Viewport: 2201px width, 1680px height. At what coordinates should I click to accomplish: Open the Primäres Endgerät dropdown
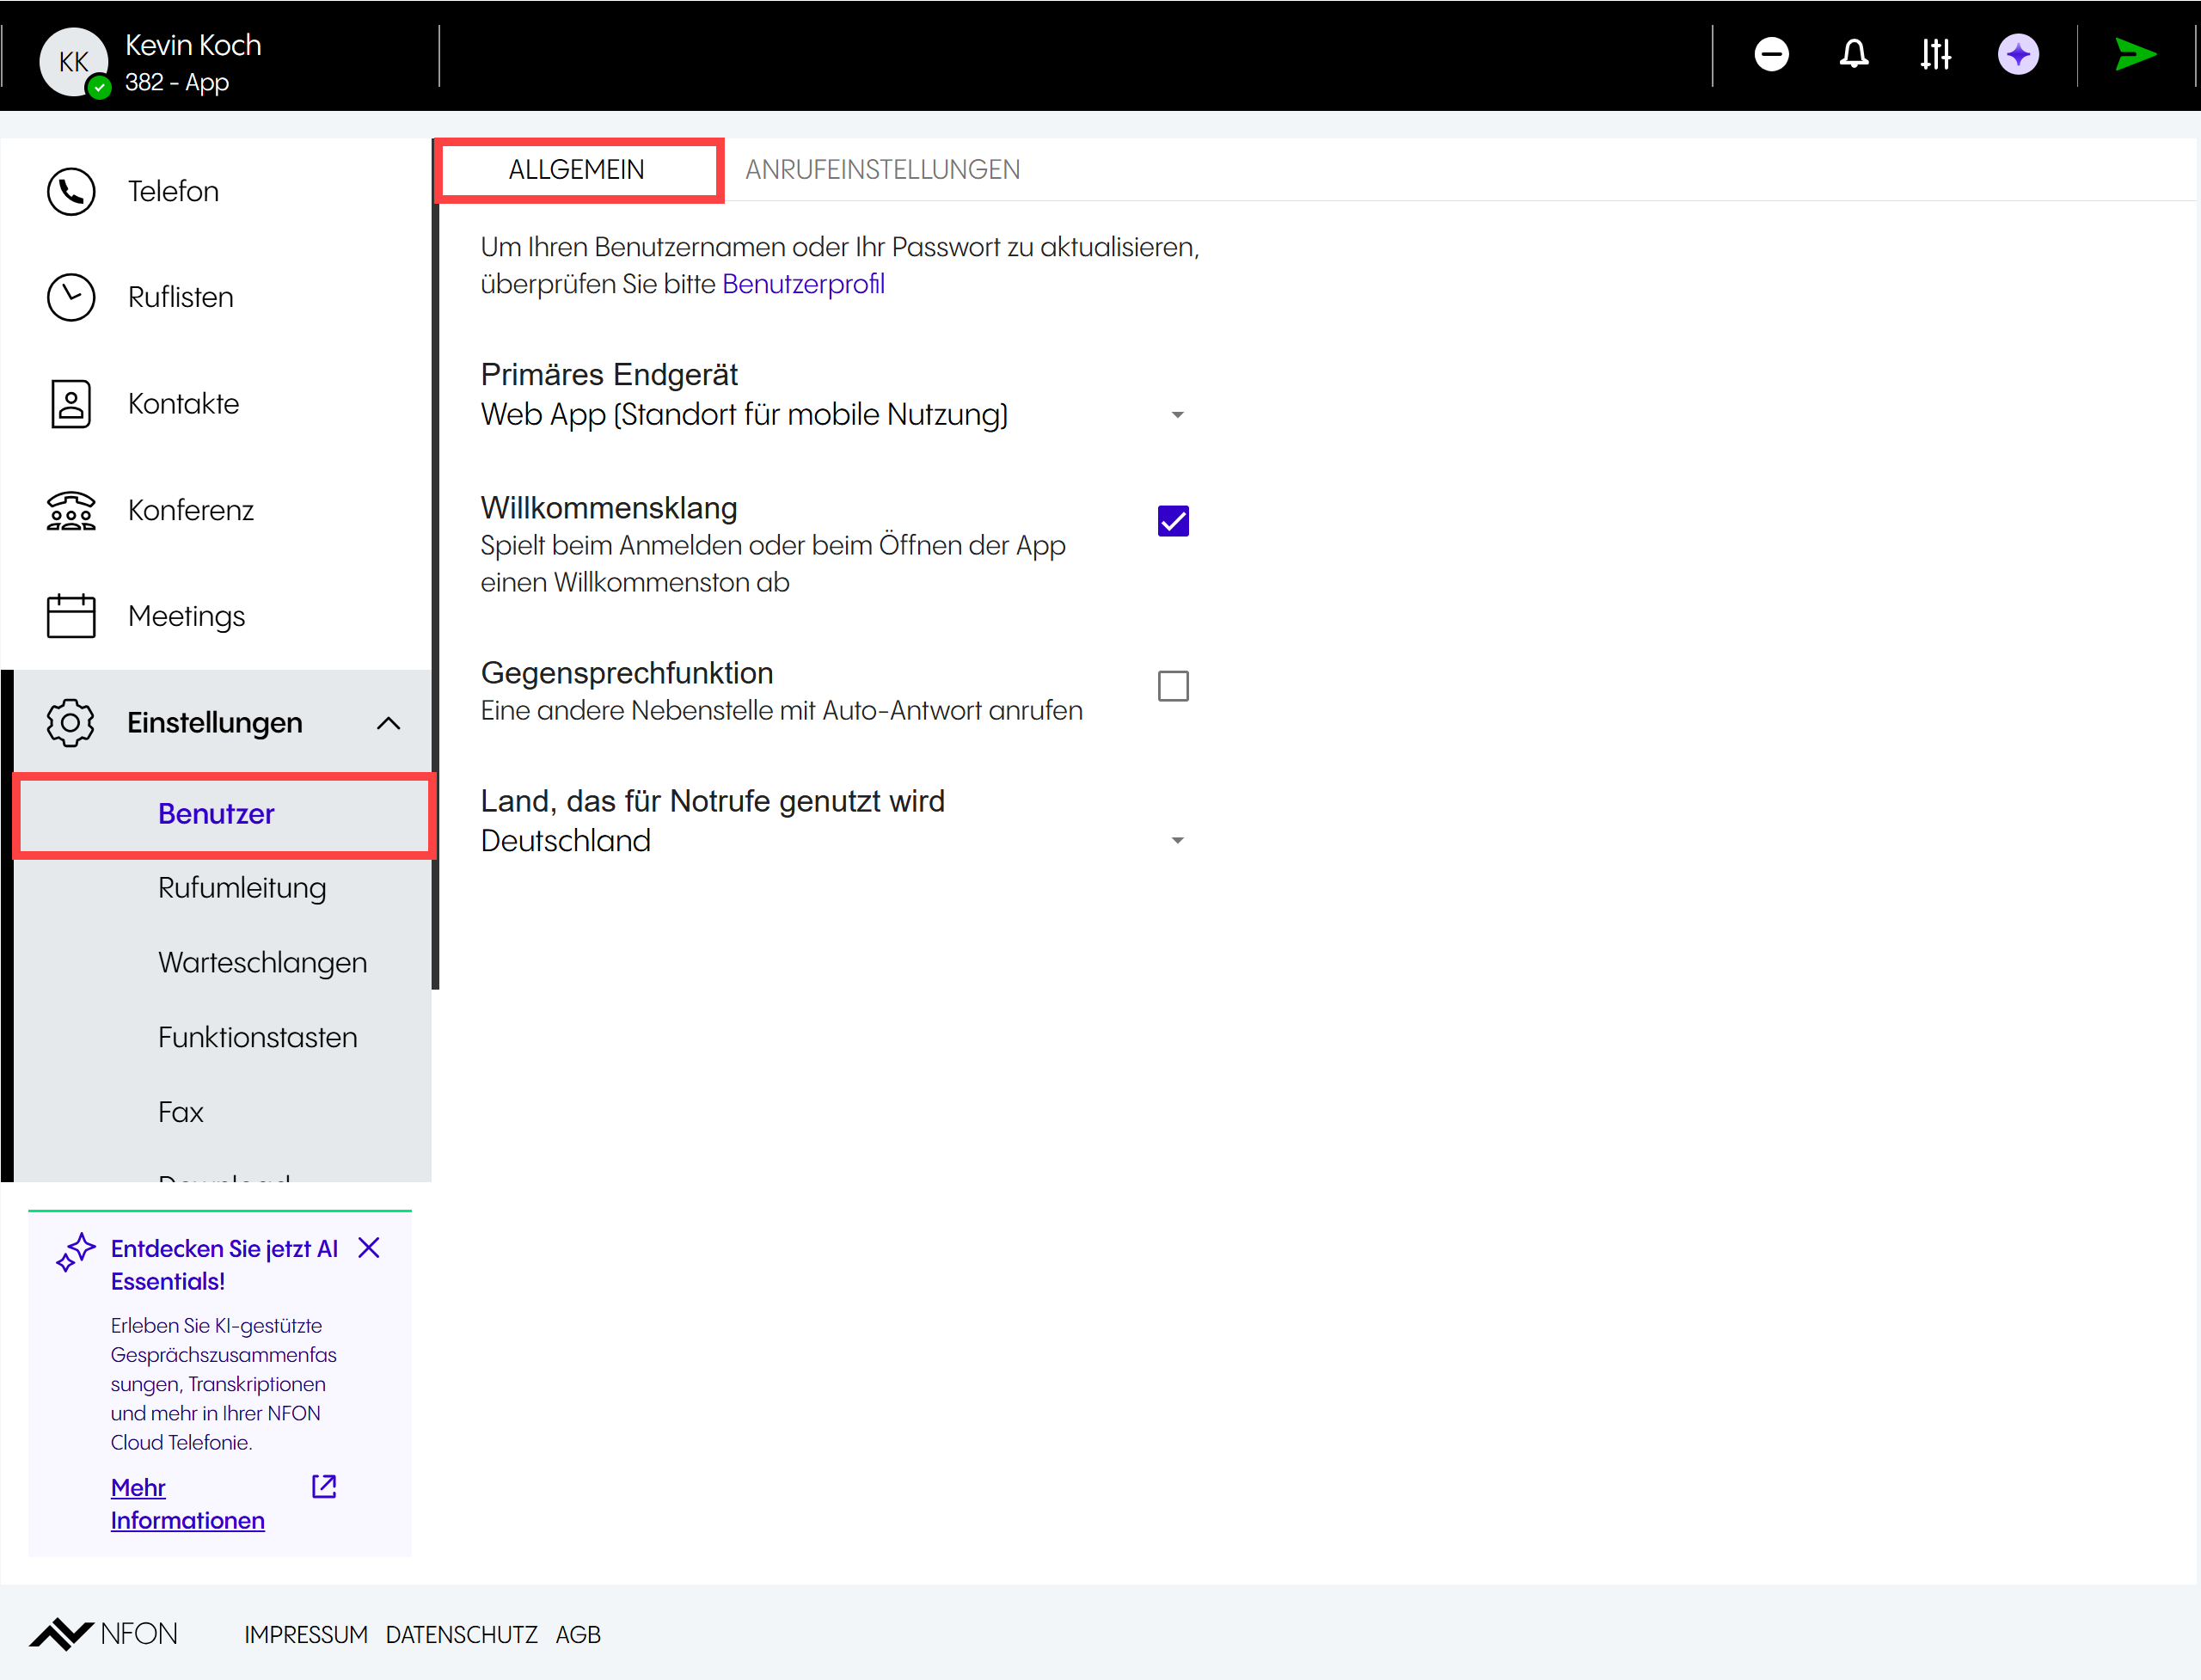1177,414
